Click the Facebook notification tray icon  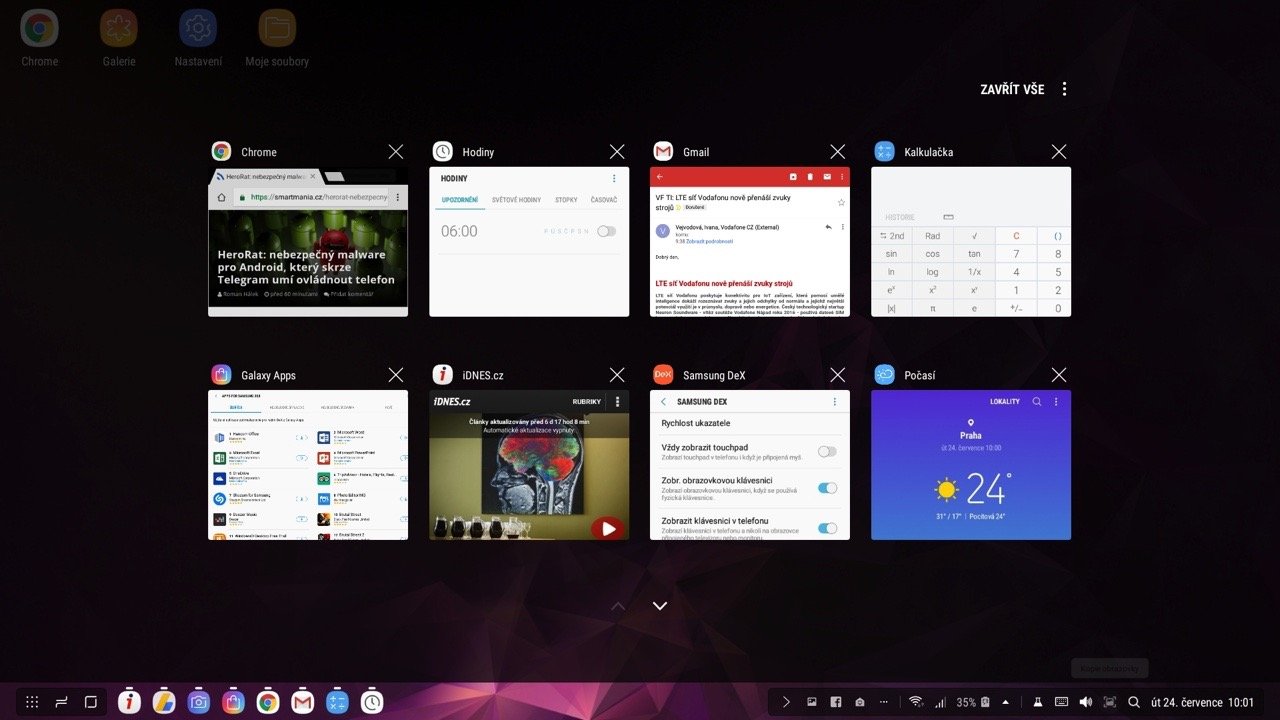835,702
